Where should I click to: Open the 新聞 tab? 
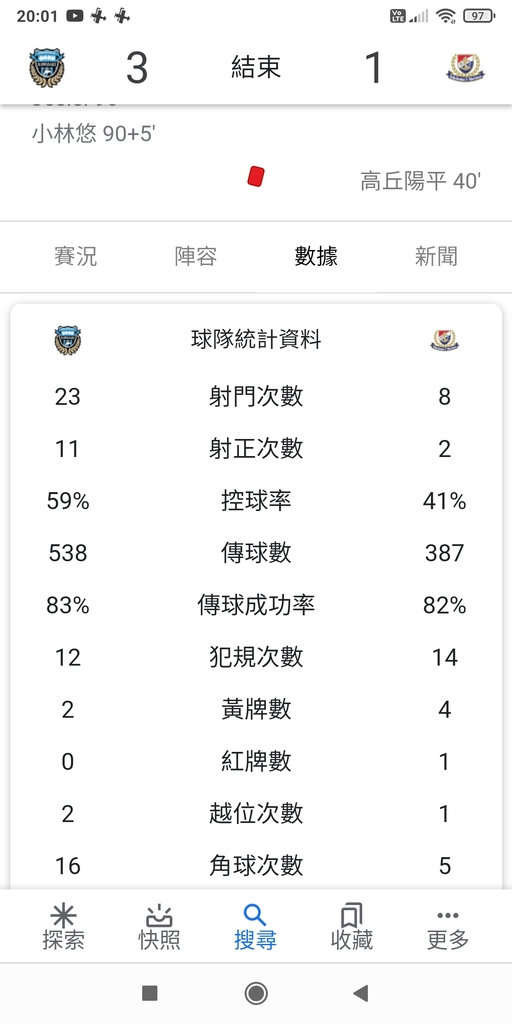click(x=436, y=256)
